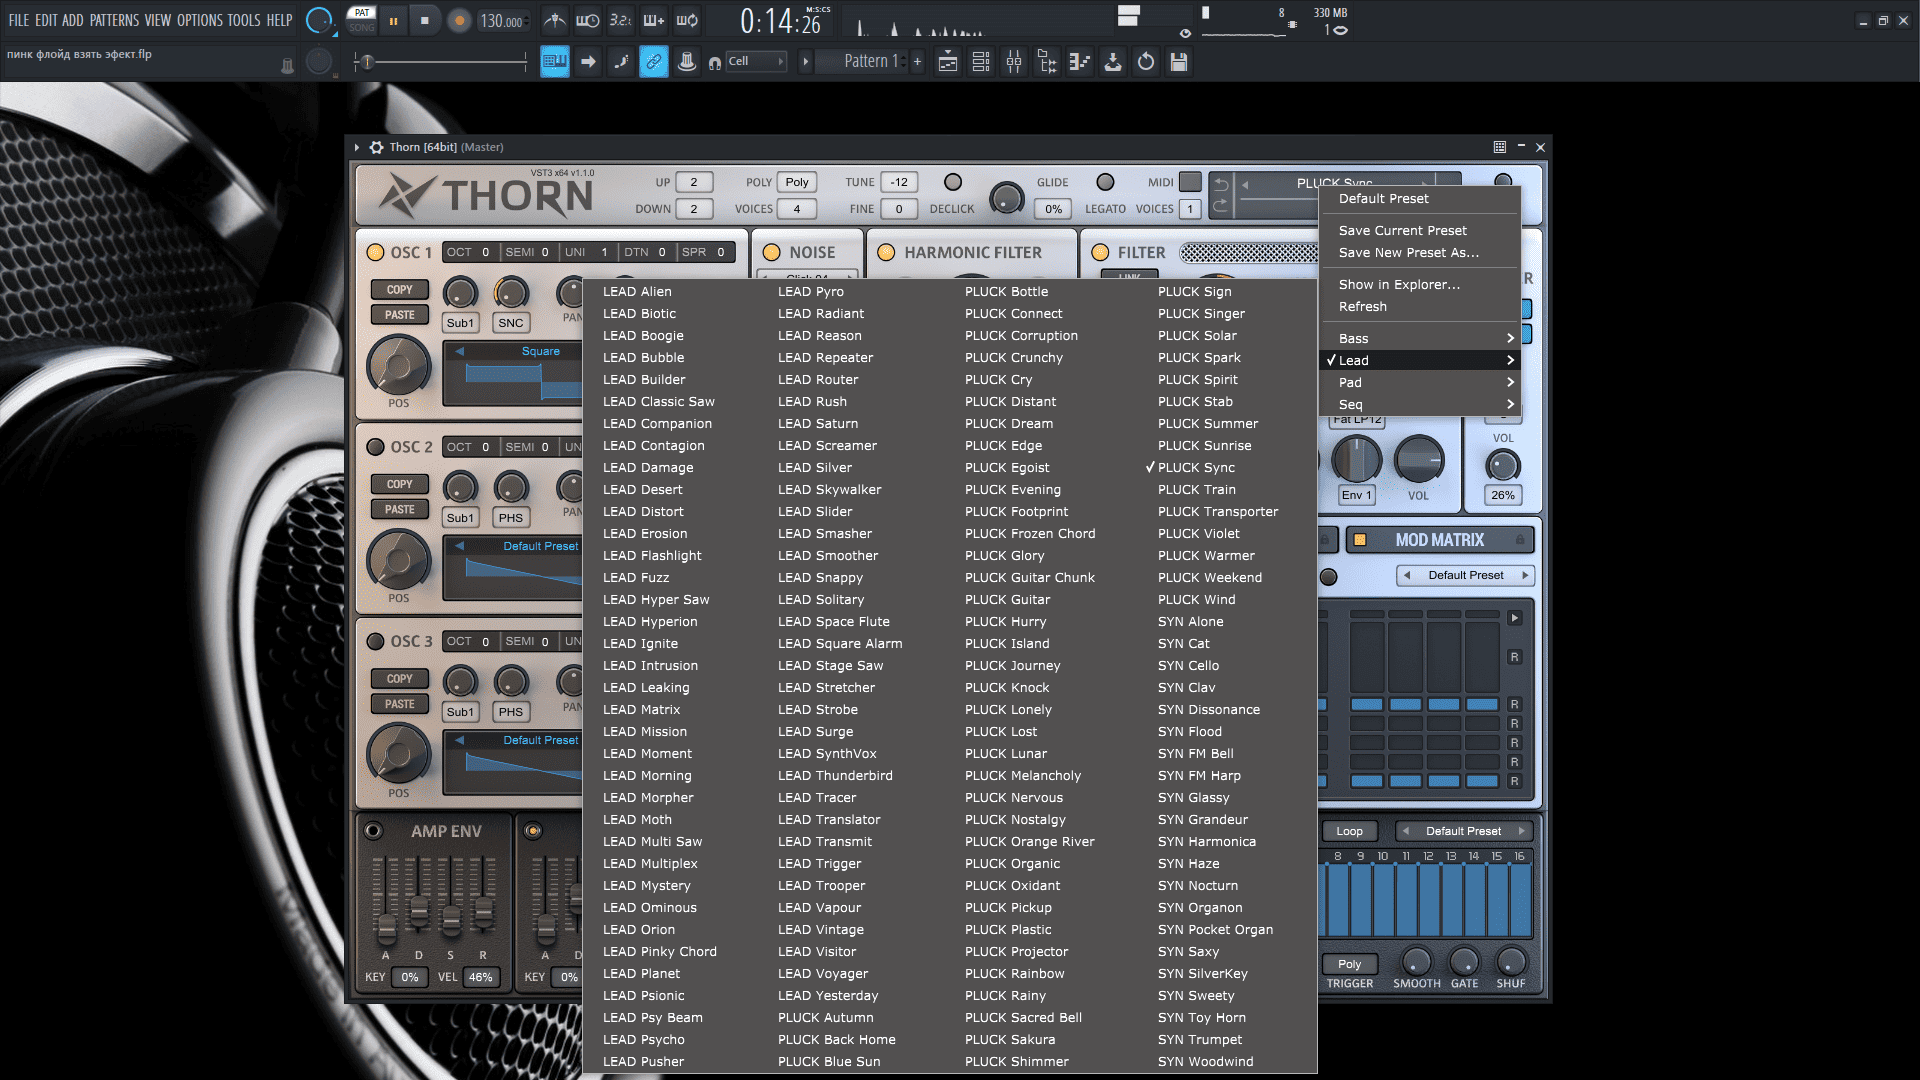The image size is (1920, 1080).
Task: Open the Playlist window icon
Action: [948, 62]
